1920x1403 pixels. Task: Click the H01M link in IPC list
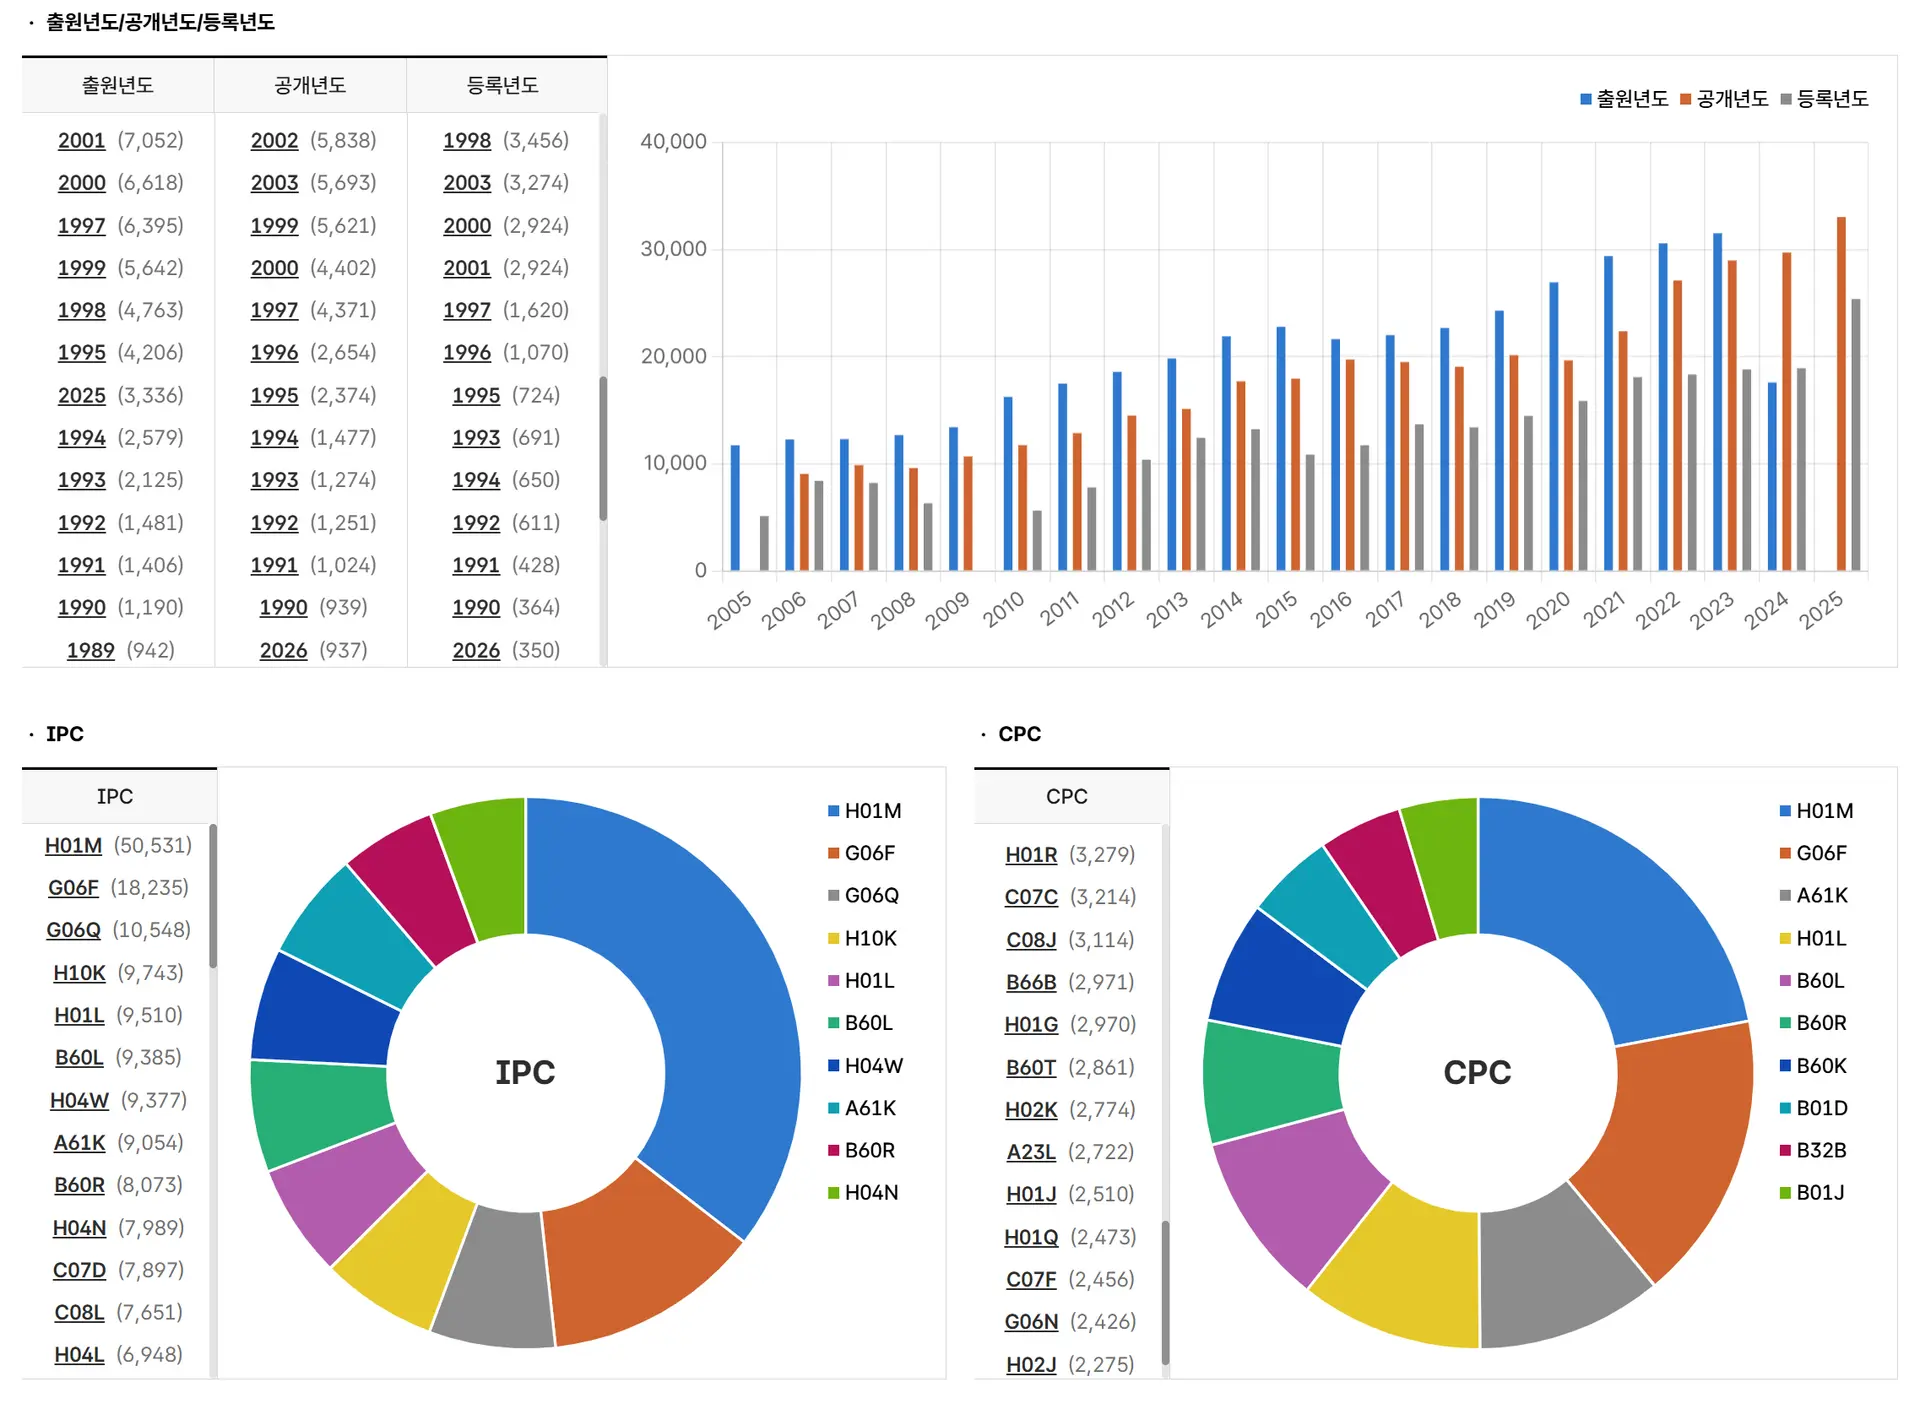(73, 846)
